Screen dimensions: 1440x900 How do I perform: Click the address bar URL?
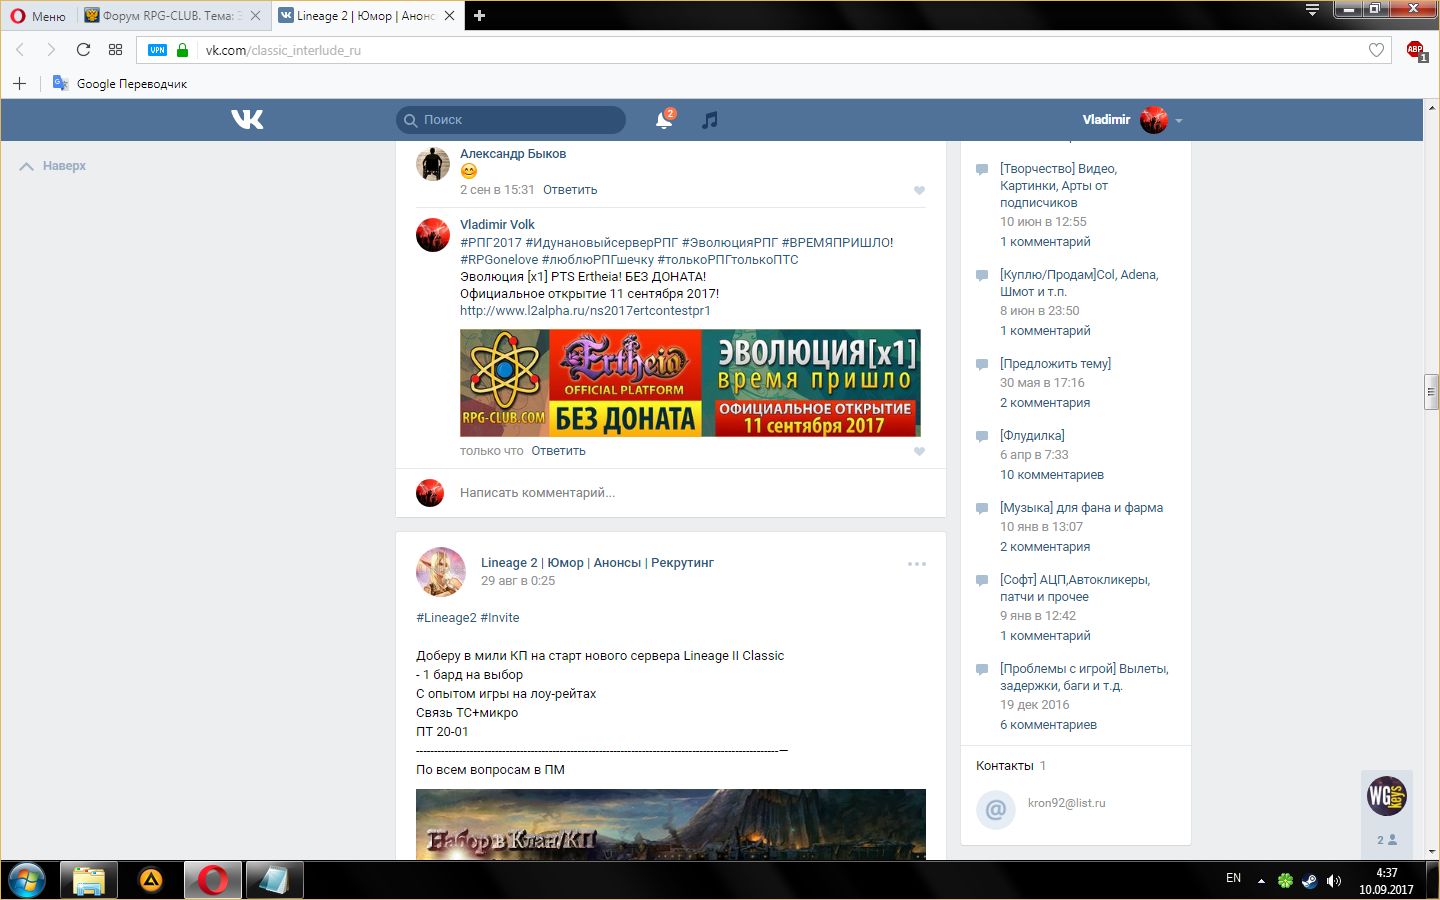[283, 50]
